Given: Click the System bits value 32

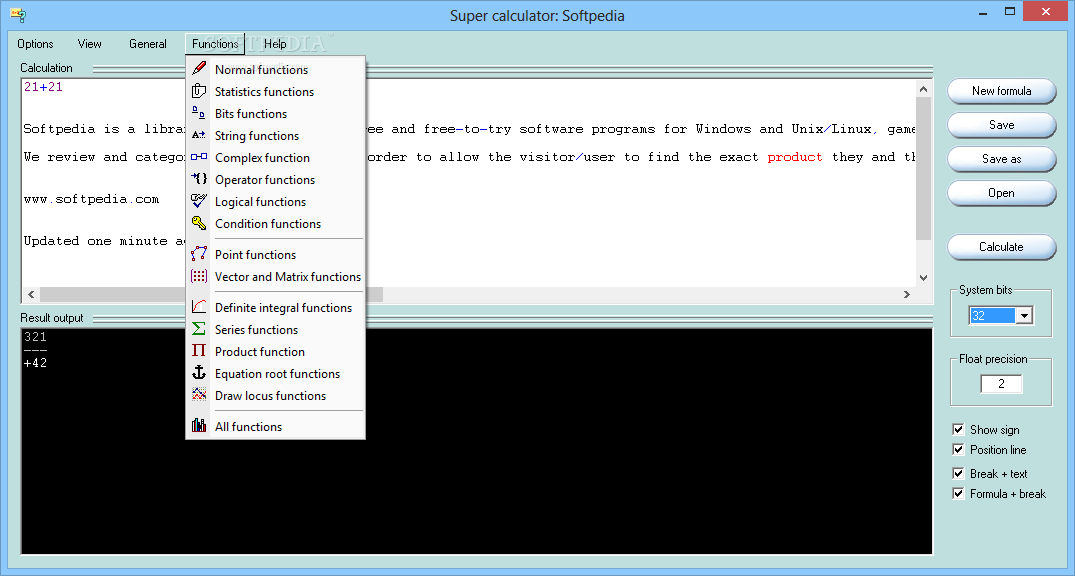Looking at the screenshot, I should pyautogui.click(x=993, y=315).
